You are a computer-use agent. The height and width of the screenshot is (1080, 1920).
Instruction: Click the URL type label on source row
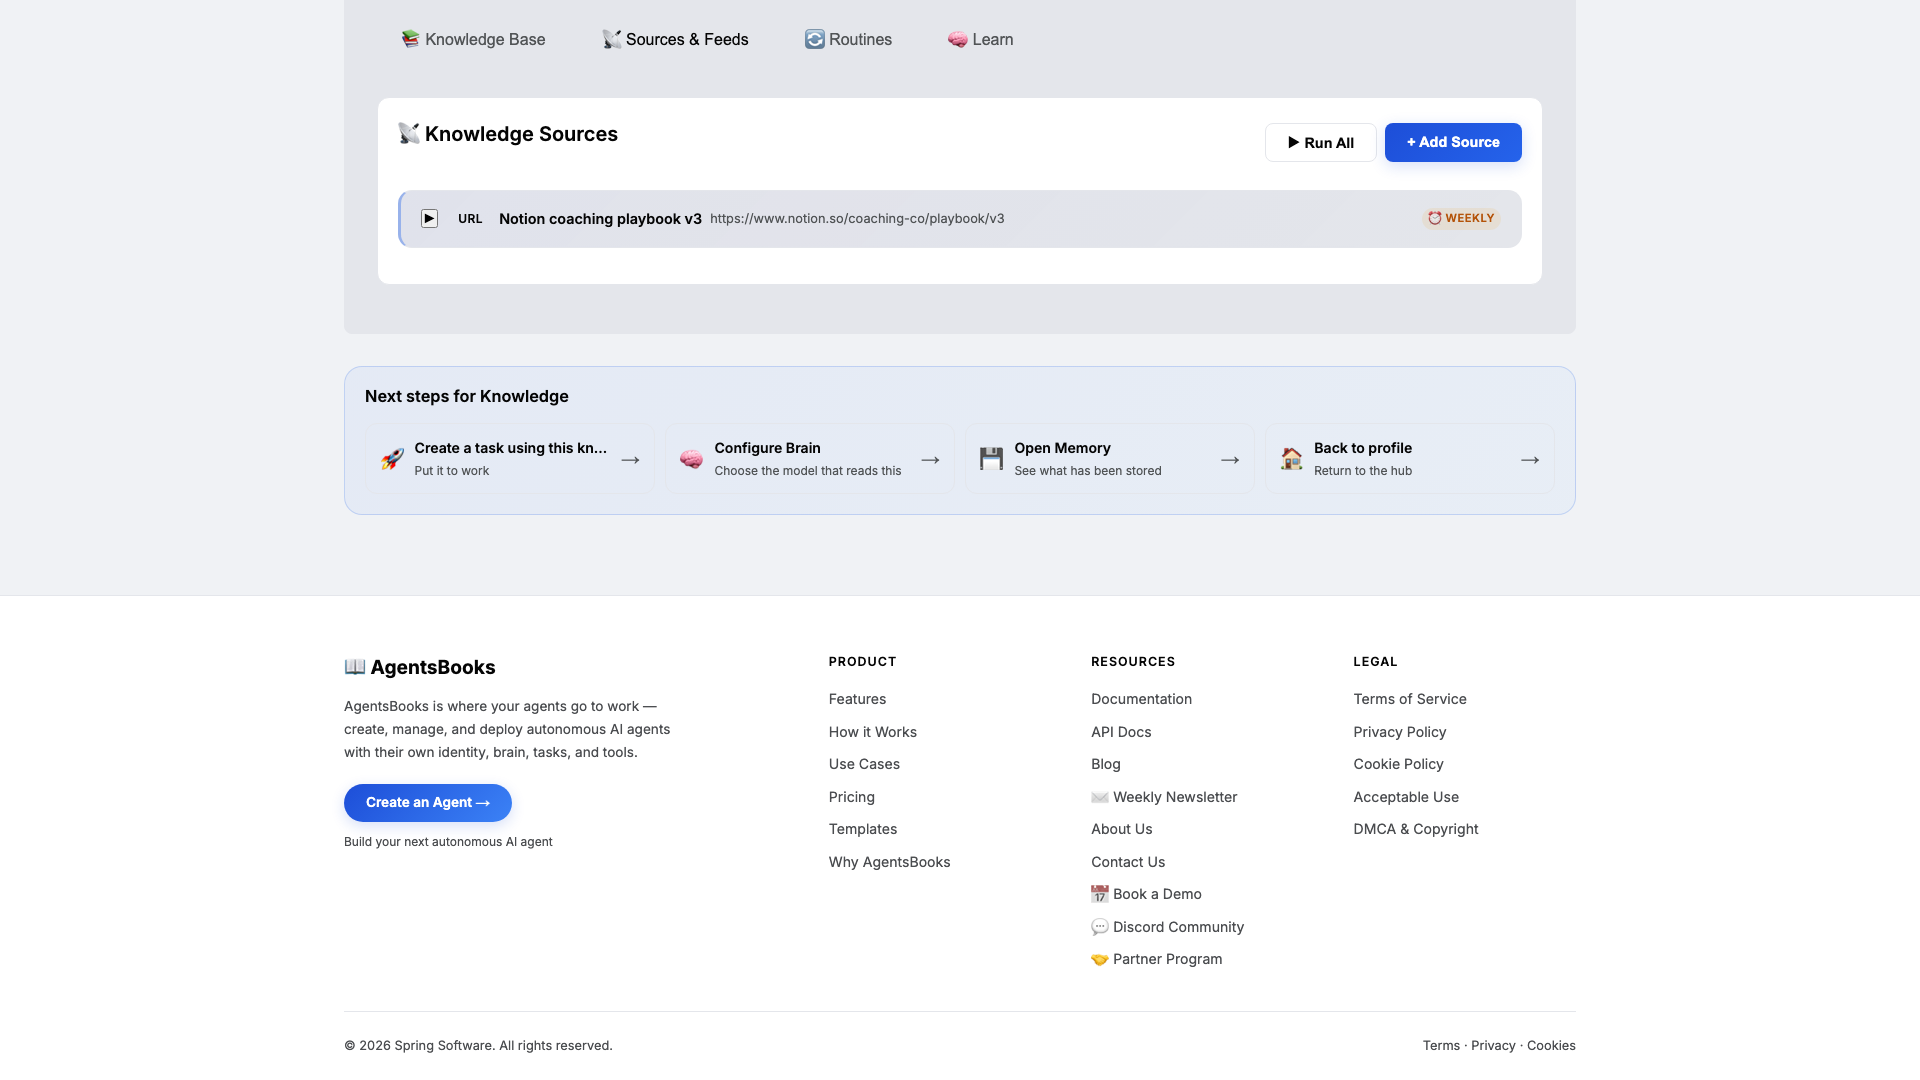[470, 219]
